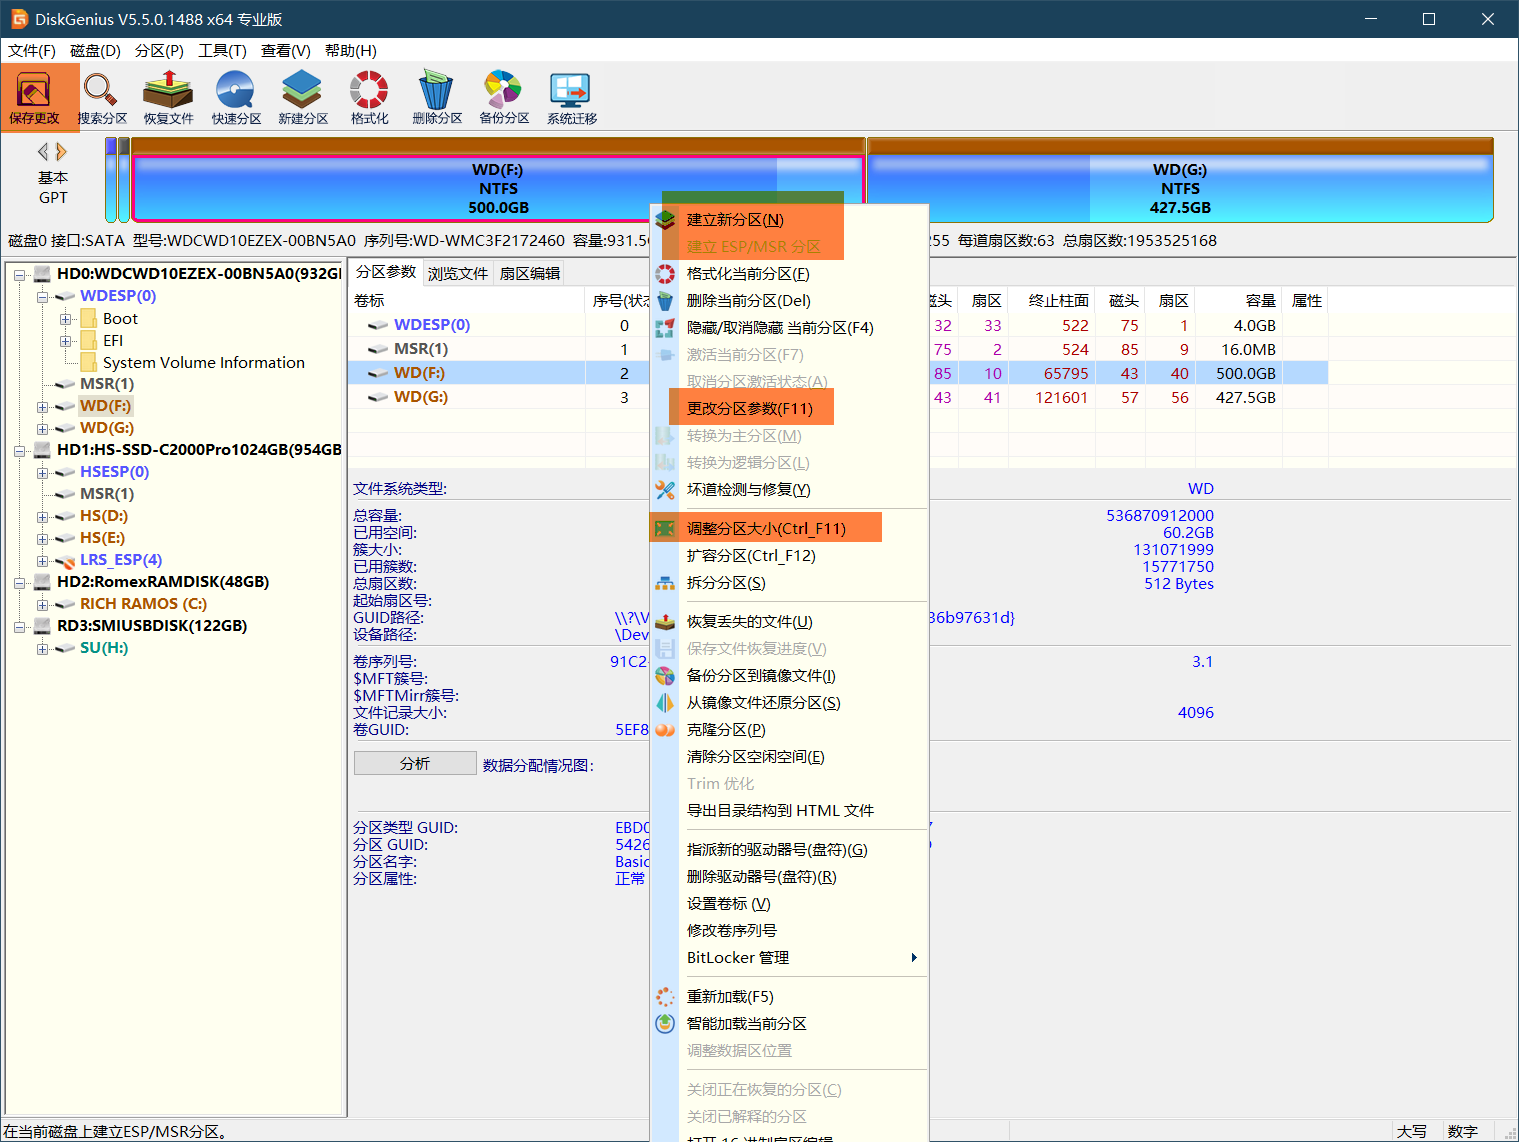Open the 查看(V) menu

tap(286, 51)
